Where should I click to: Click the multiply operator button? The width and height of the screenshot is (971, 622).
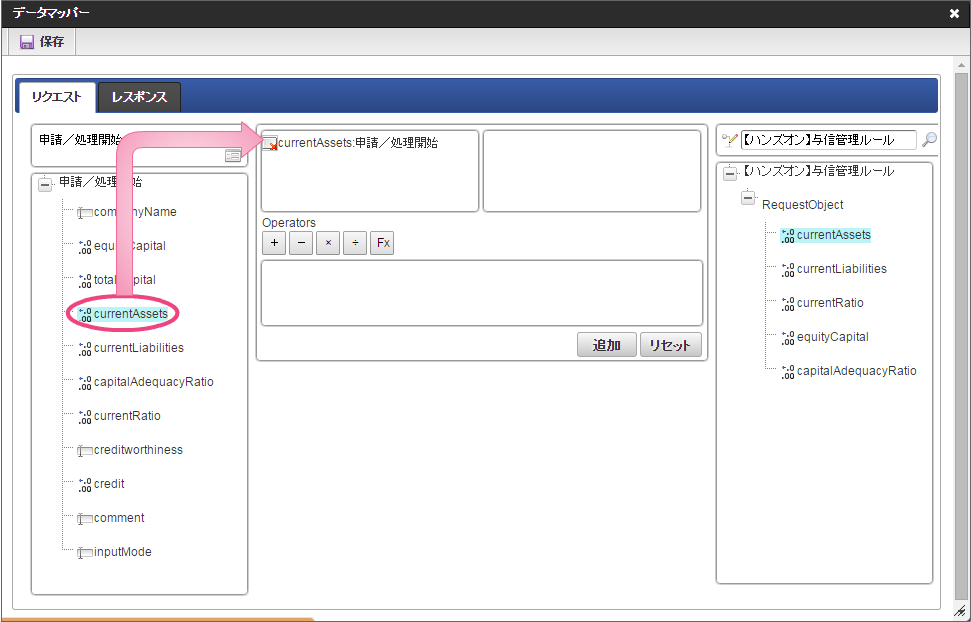coord(328,243)
